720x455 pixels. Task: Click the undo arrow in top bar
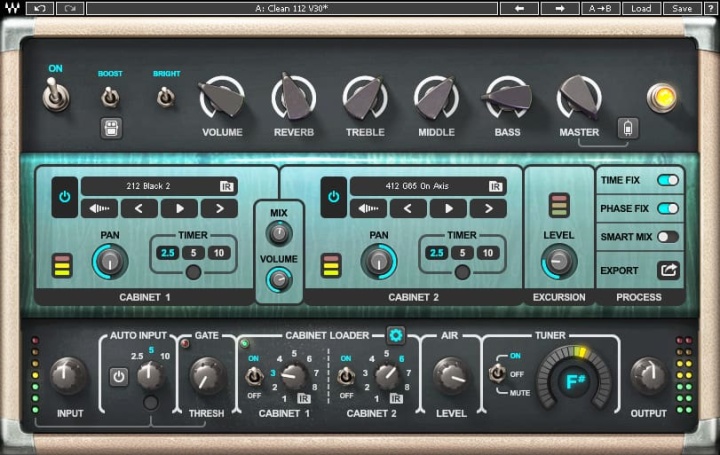(40, 8)
